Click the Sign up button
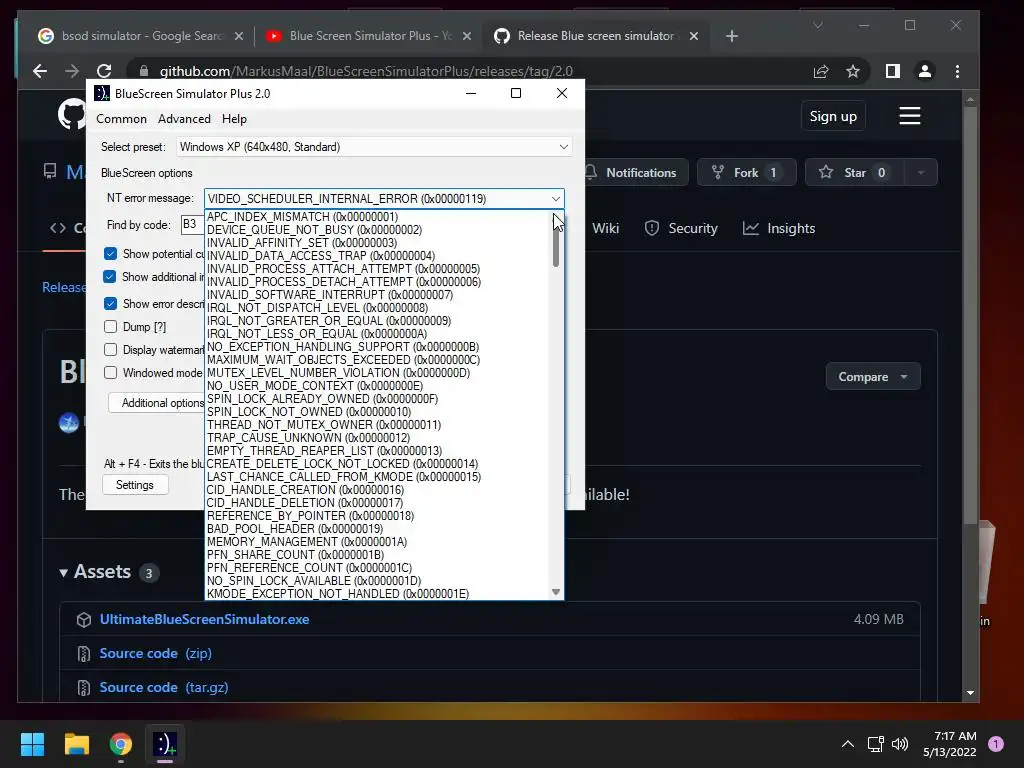This screenshot has width=1024, height=768. [x=833, y=116]
